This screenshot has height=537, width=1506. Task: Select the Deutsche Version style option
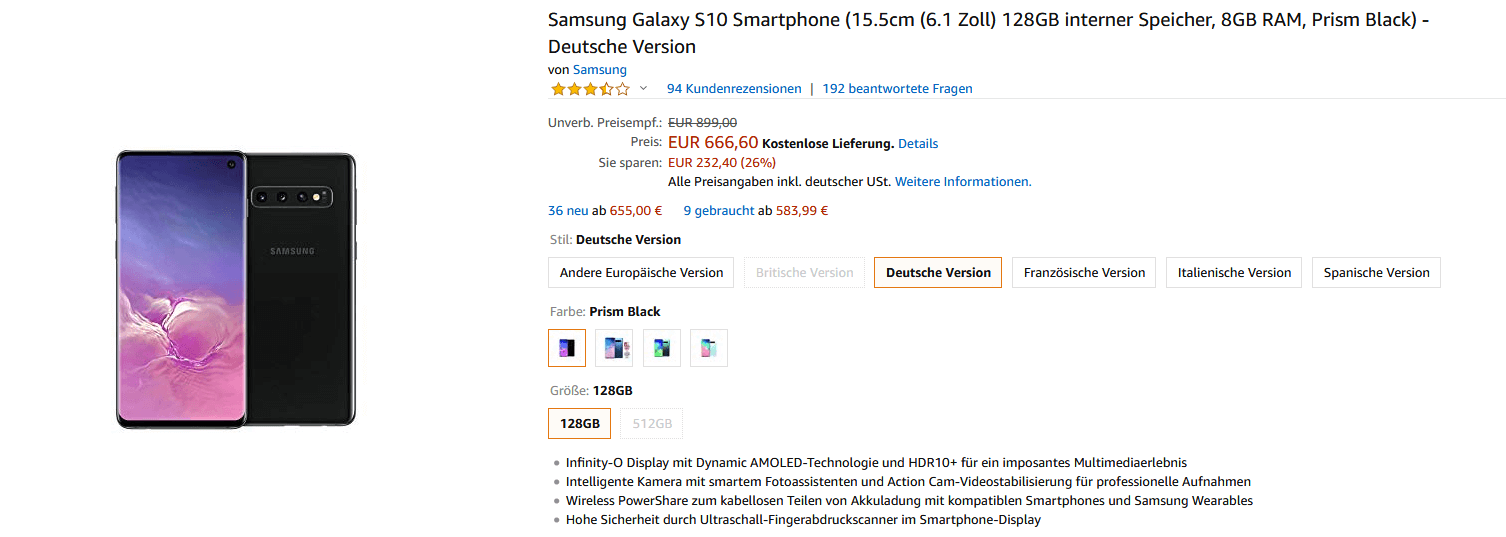[x=938, y=273]
